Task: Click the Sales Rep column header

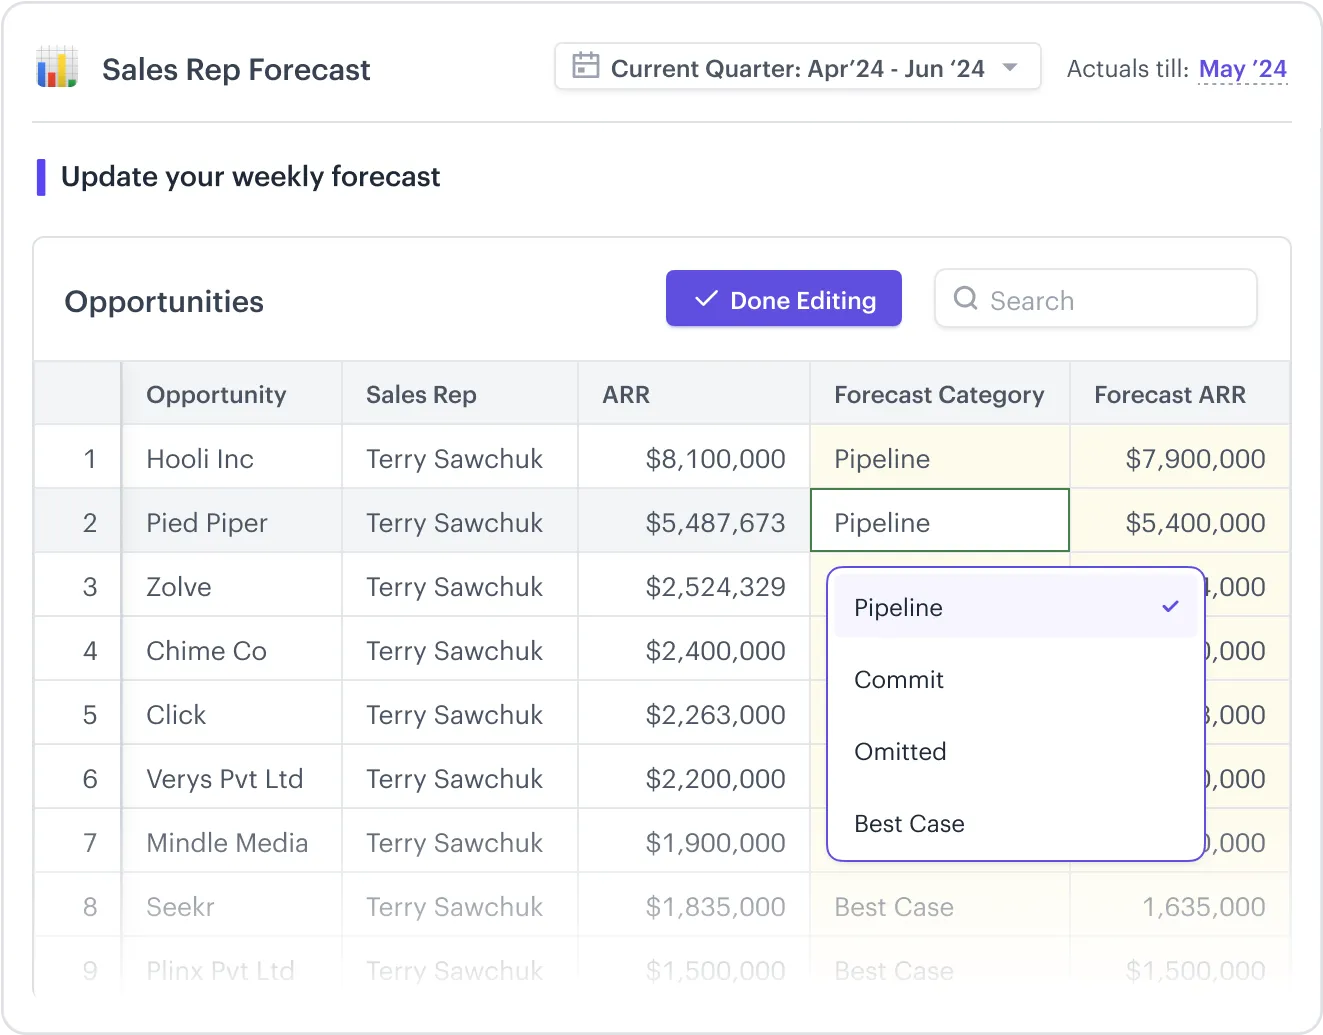Action: coord(460,393)
